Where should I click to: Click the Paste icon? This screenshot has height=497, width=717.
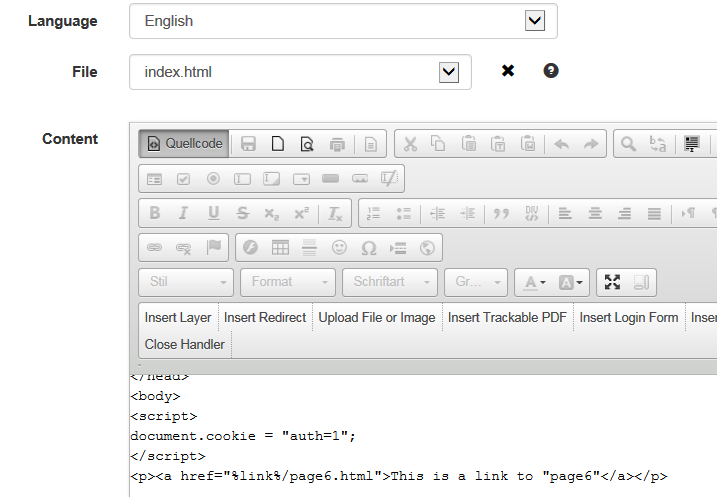click(x=469, y=144)
